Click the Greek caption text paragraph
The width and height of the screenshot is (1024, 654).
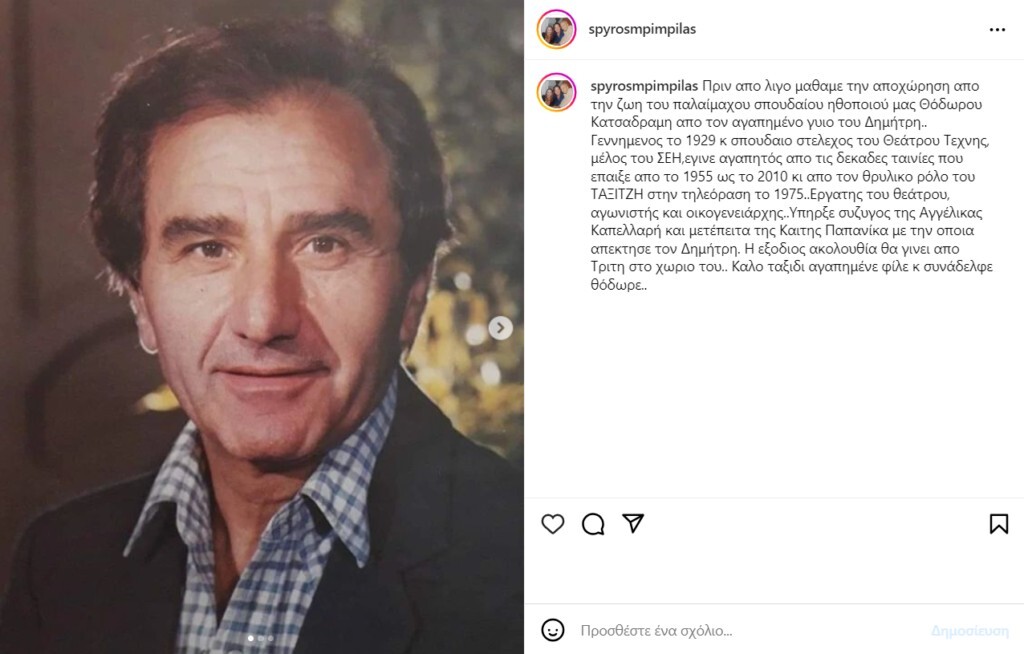point(792,186)
